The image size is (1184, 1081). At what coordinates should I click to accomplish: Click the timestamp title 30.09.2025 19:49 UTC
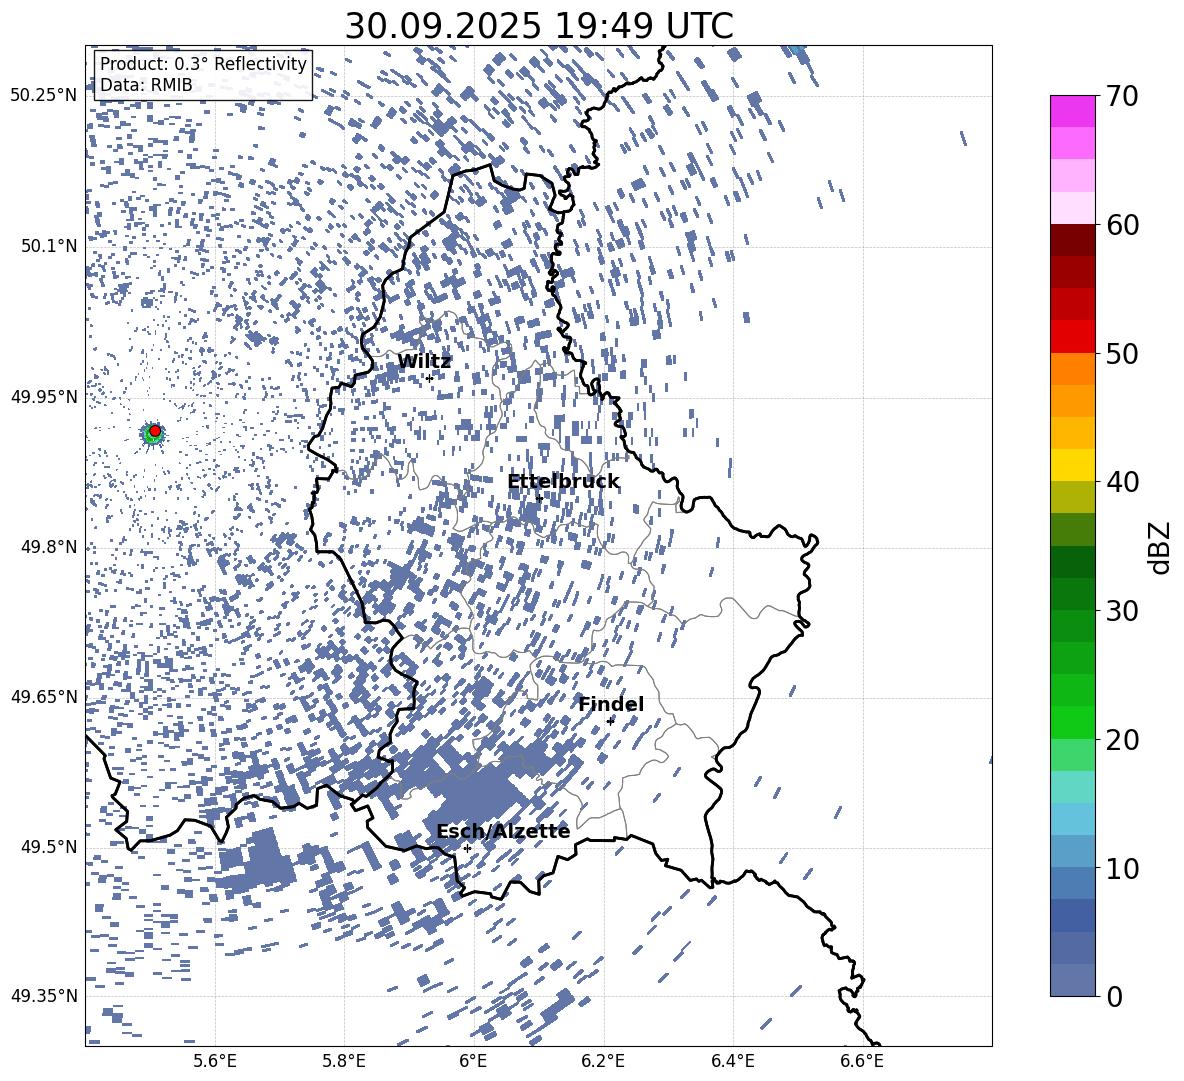tap(539, 26)
